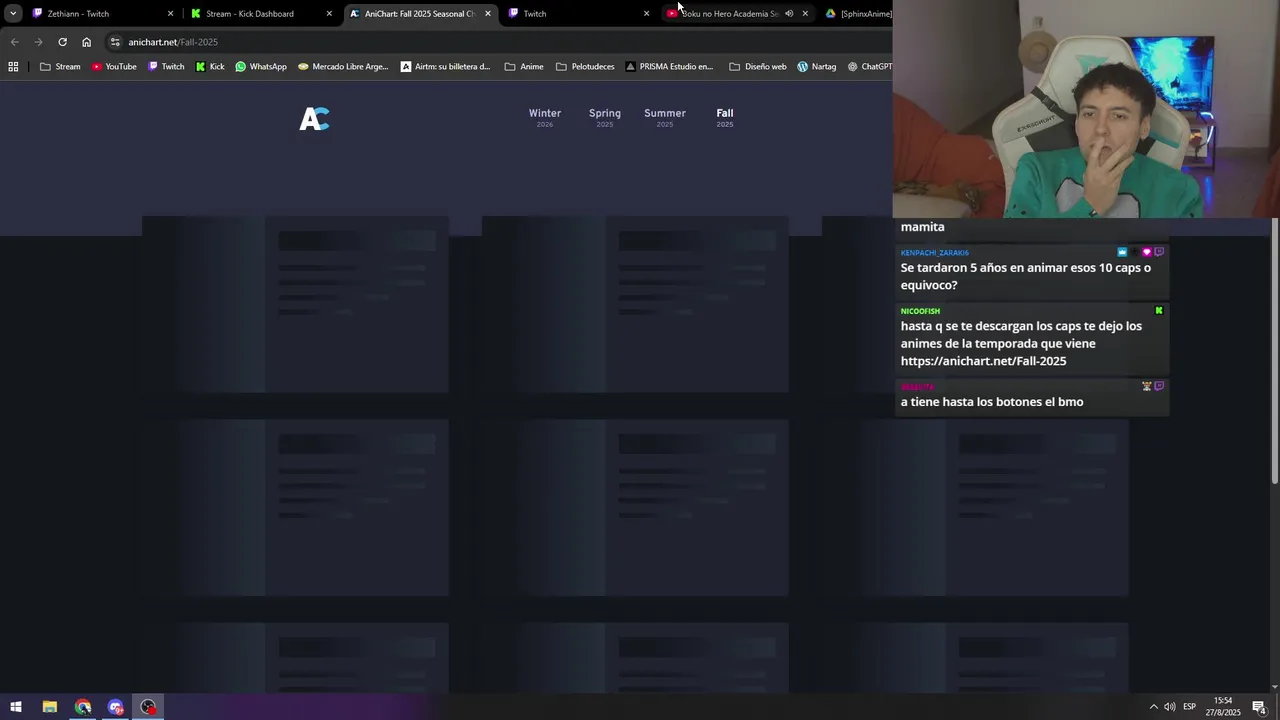This screenshot has width=1280, height=720.
Task: Expand the Pelotudeces bookmarks folder
Action: 585,67
